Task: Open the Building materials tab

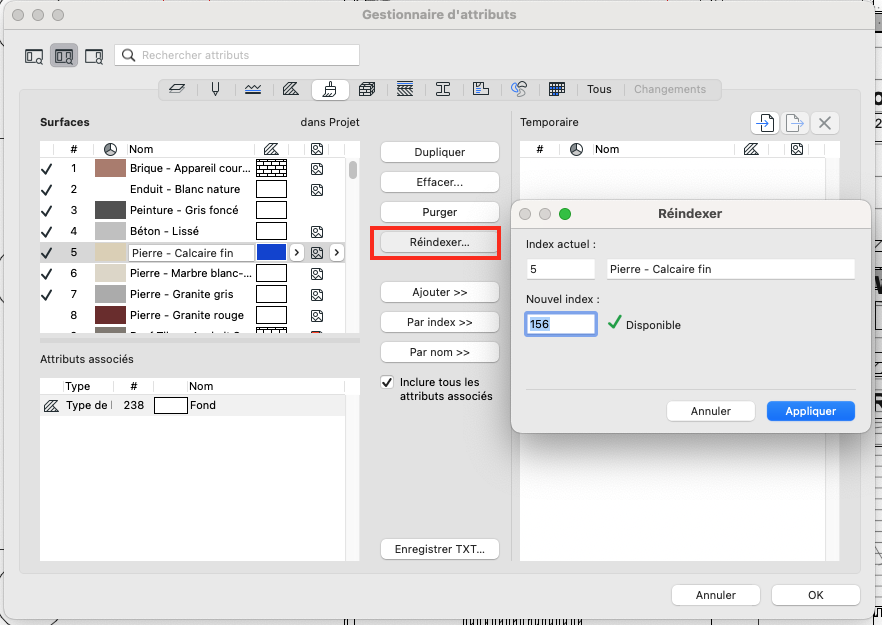Action: [x=367, y=89]
